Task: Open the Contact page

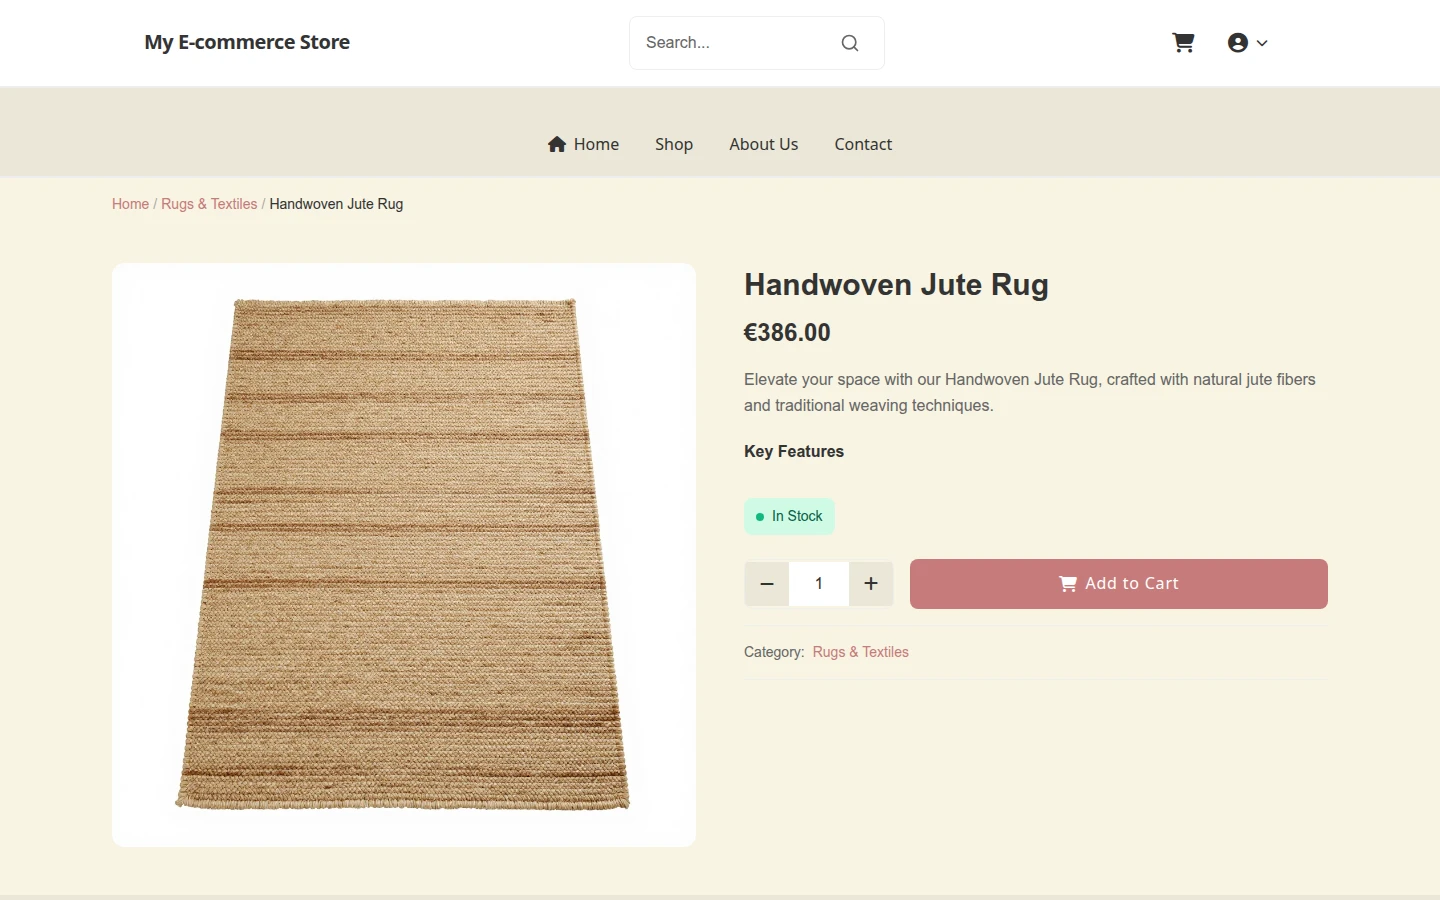Action: 863,144
